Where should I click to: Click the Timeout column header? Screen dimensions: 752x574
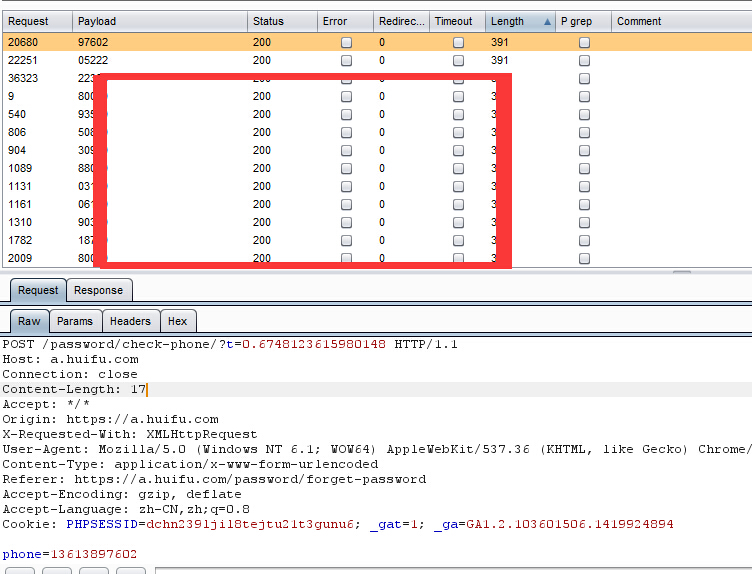tap(457, 22)
